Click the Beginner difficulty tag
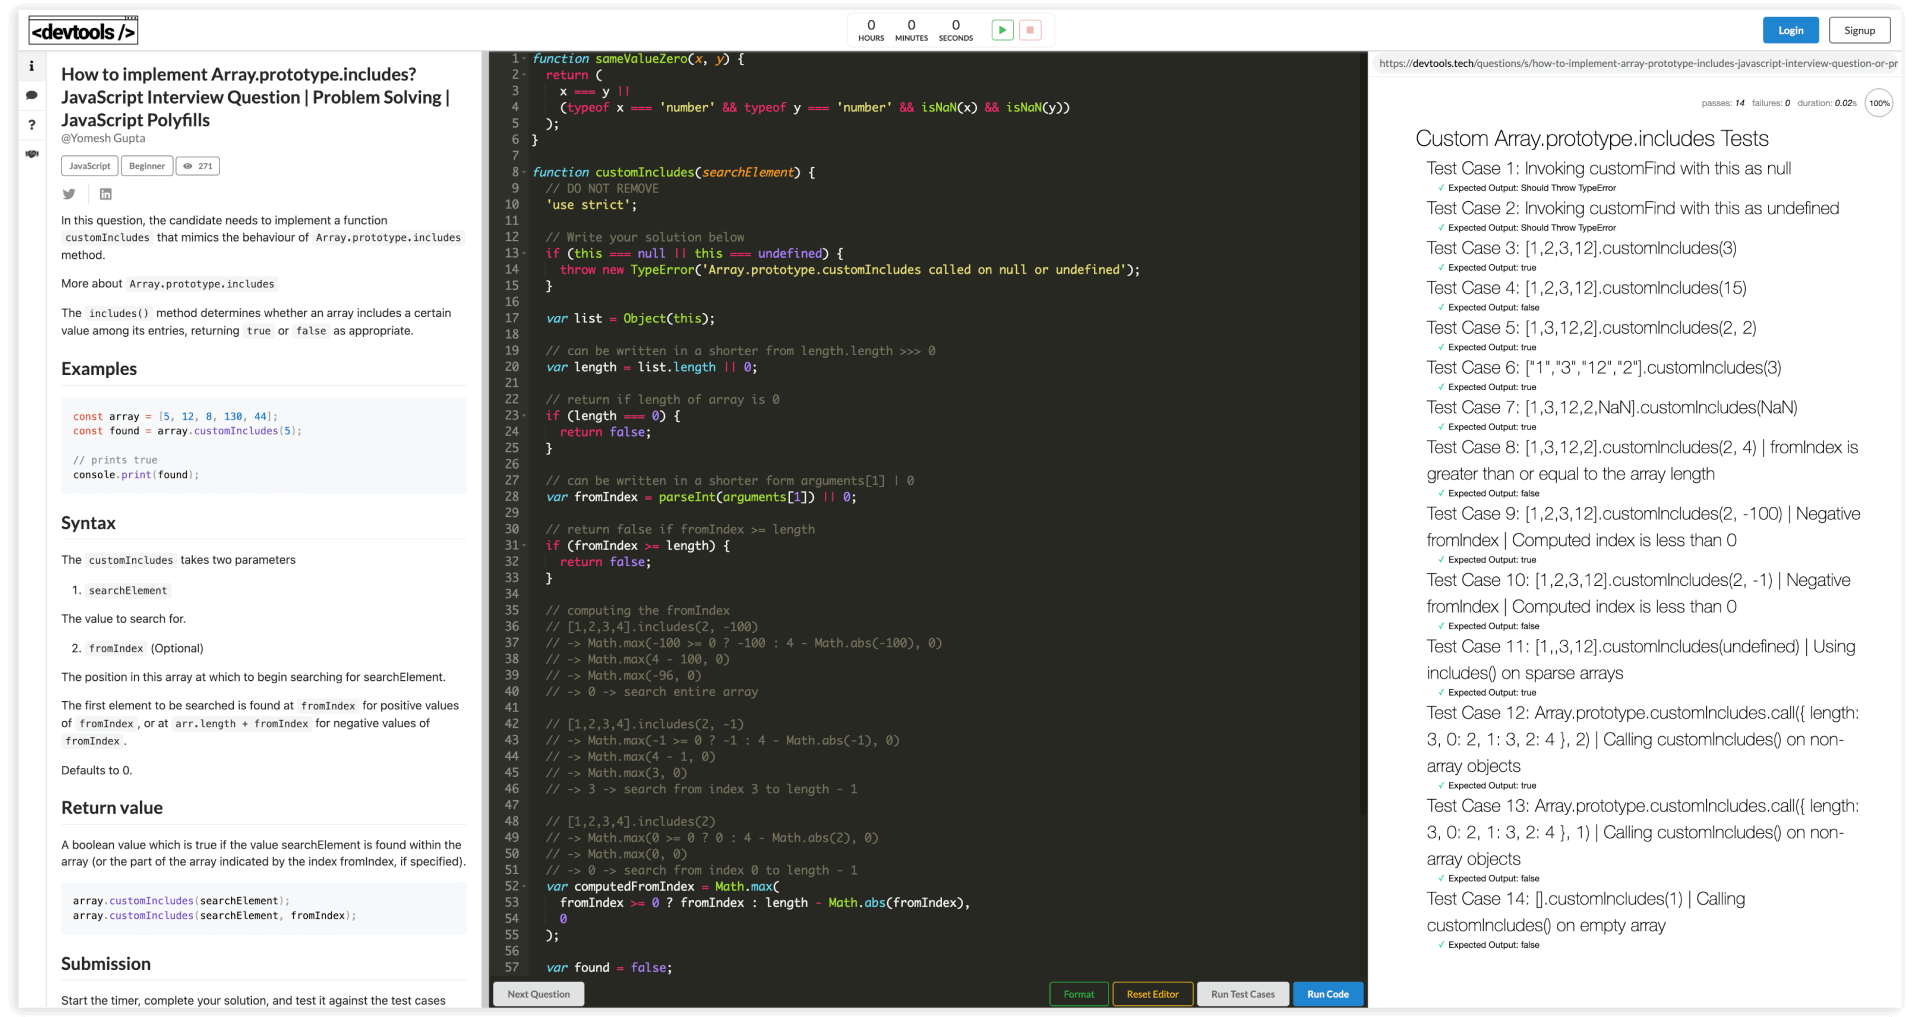This screenshot has height=1017, width=1920. (x=147, y=166)
